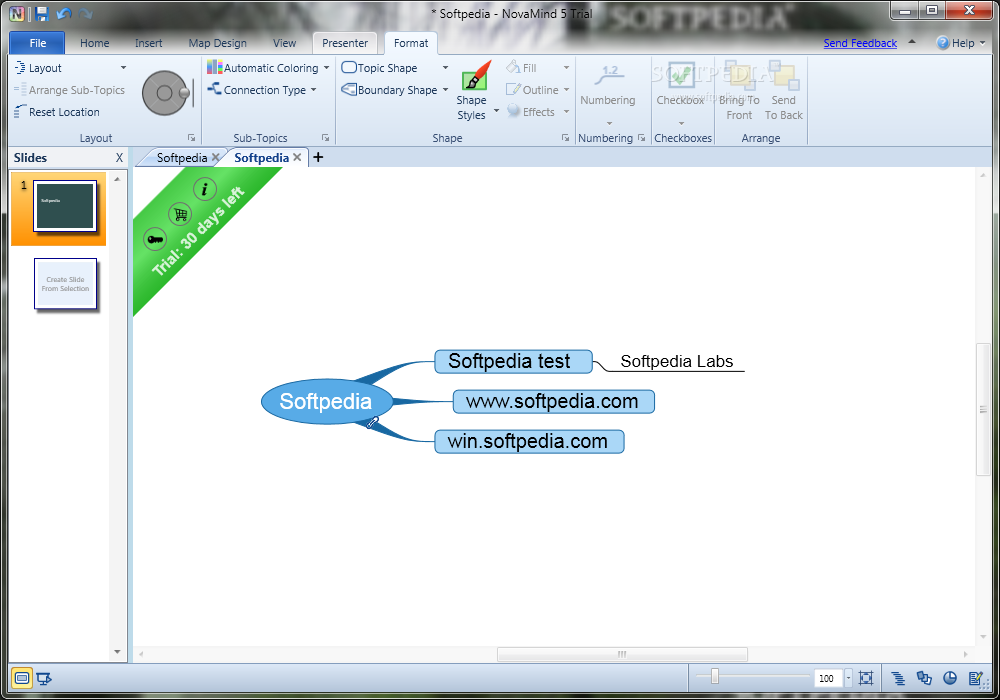Open the notes pencil icon in the status bar
This screenshot has height=700, width=1000.
976,678
